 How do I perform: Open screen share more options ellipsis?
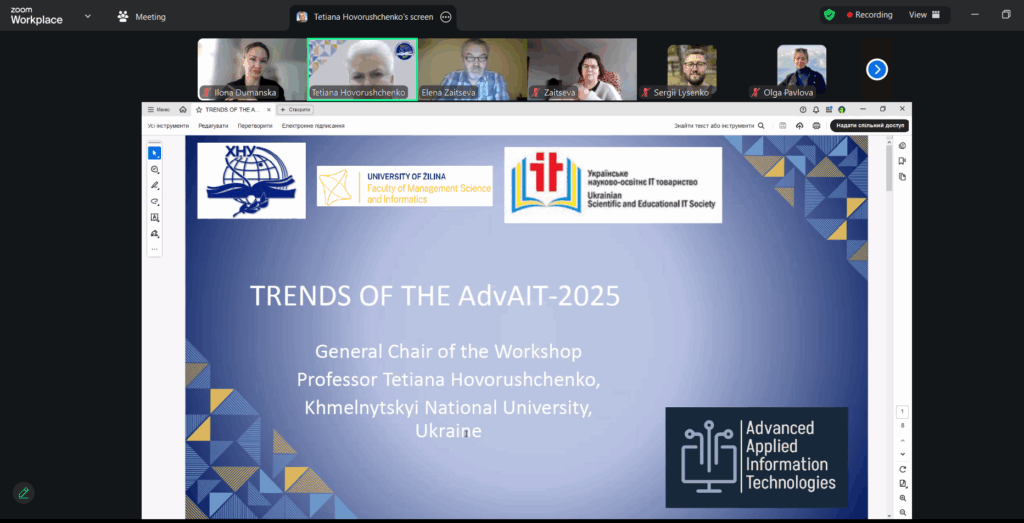(x=446, y=17)
